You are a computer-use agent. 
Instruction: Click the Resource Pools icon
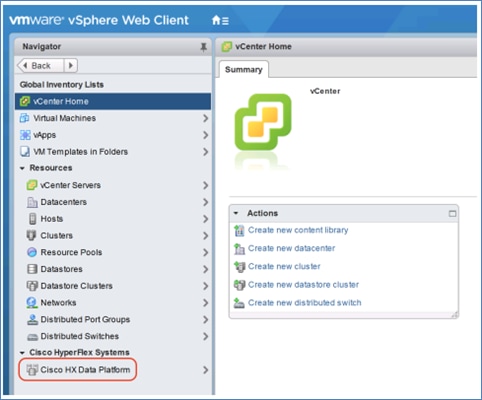click(x=32, y=252)
